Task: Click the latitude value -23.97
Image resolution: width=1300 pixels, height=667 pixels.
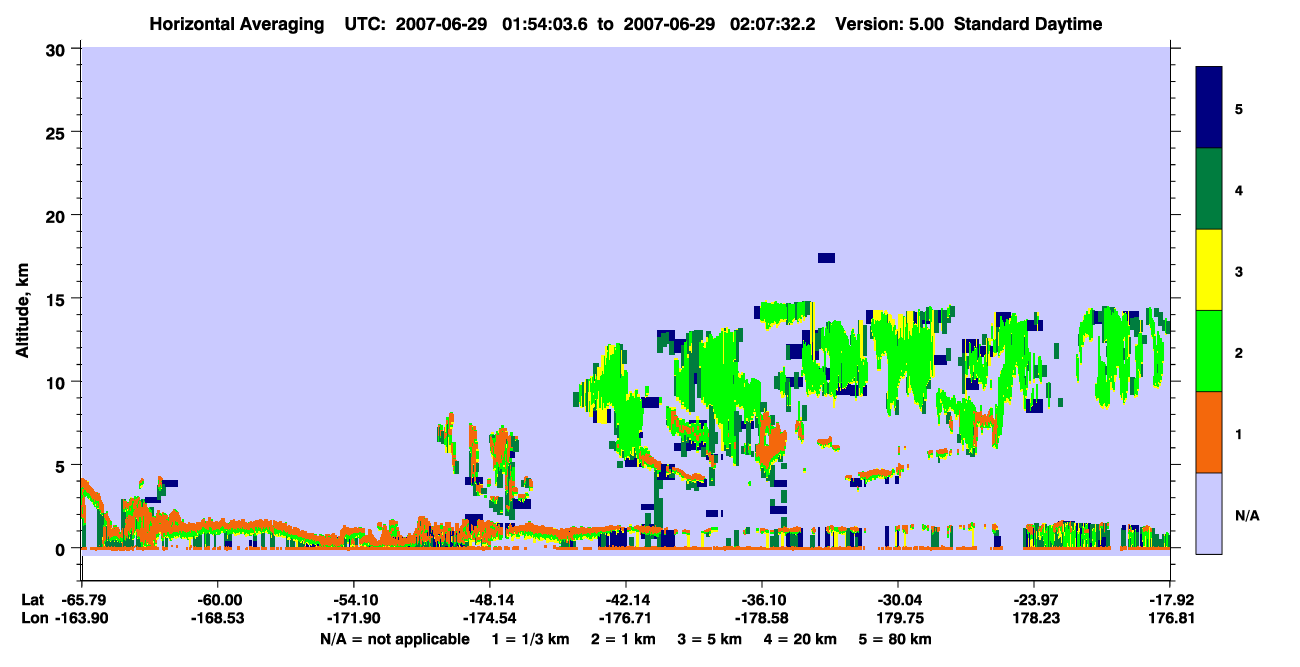Action: 1033,600
